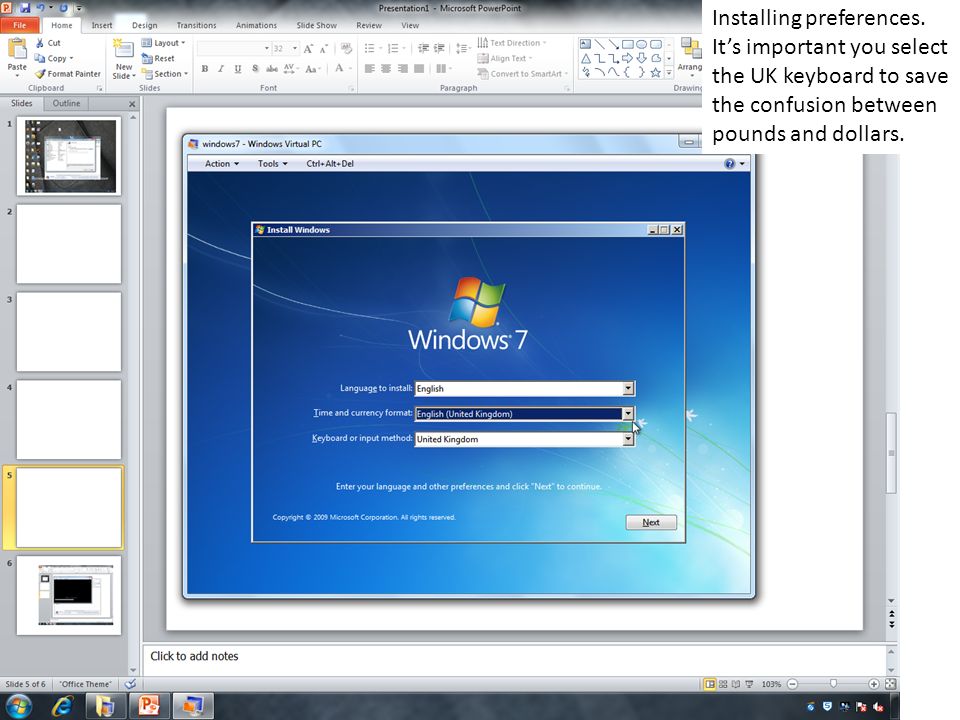Select slide 1 thumbnail
Screen dimensions: 960x720
69,156
